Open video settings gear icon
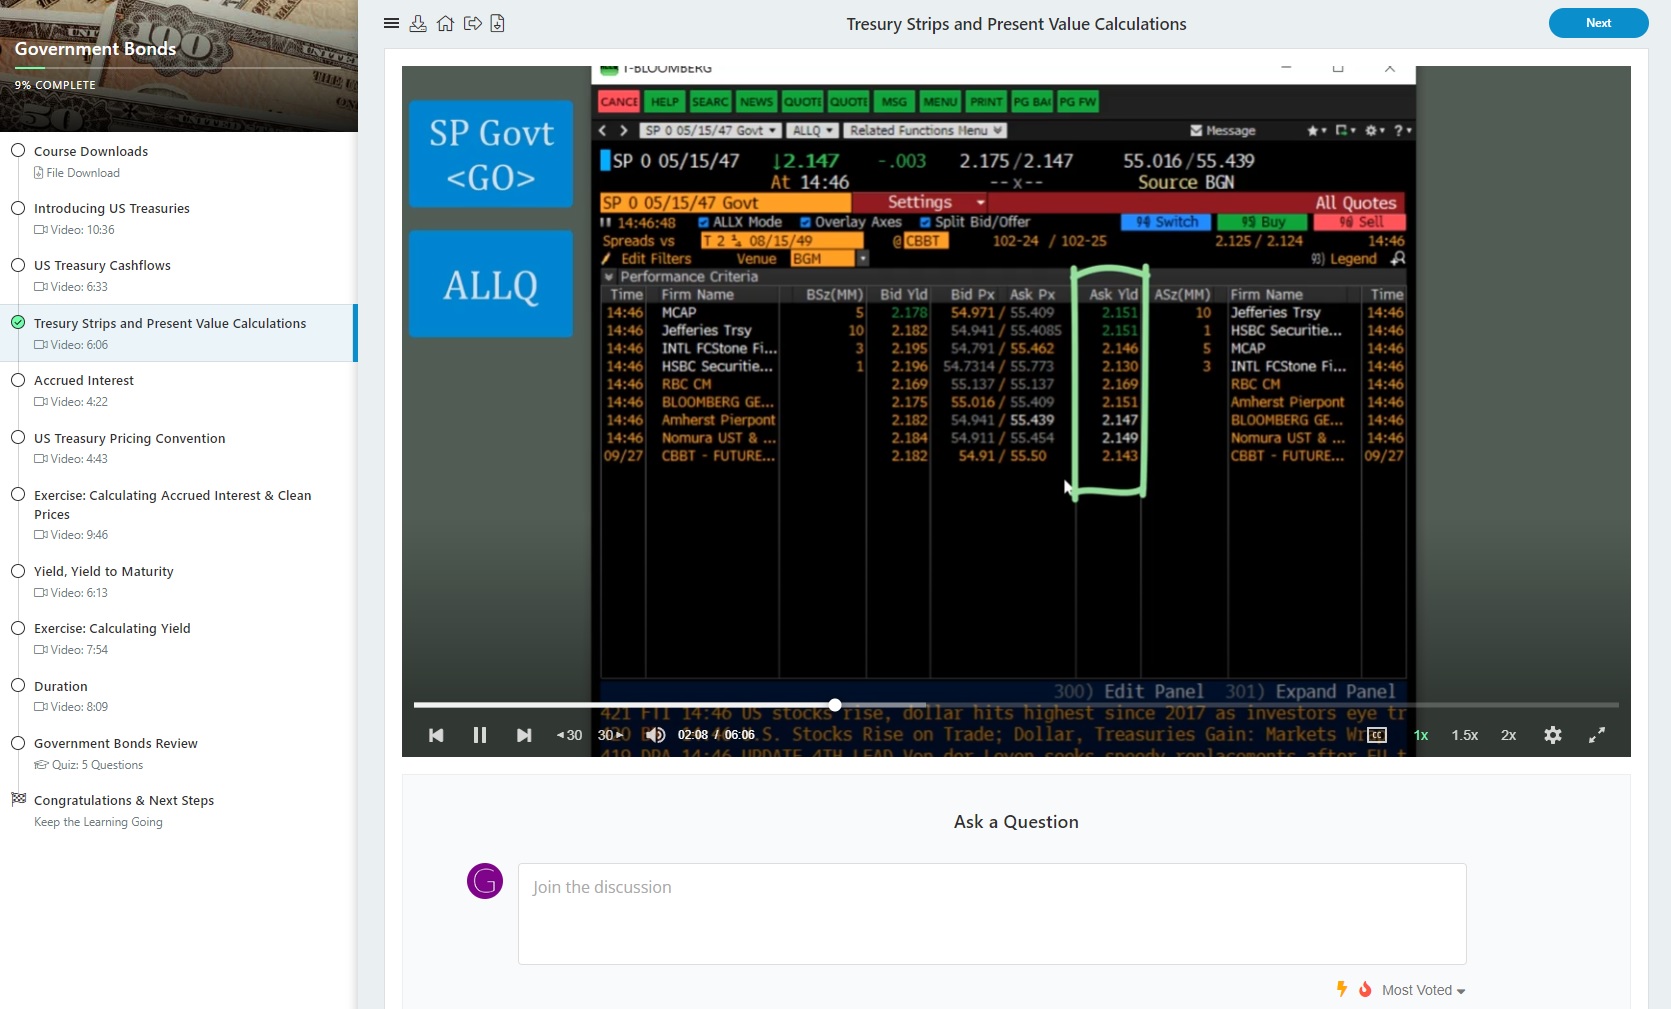 (x=1552, y=735)
